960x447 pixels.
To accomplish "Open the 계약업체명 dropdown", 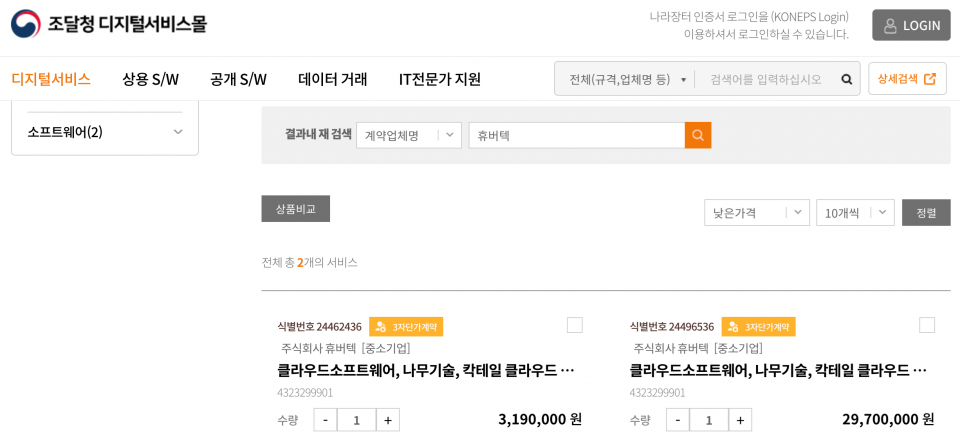I will click(x=408, y=135).
